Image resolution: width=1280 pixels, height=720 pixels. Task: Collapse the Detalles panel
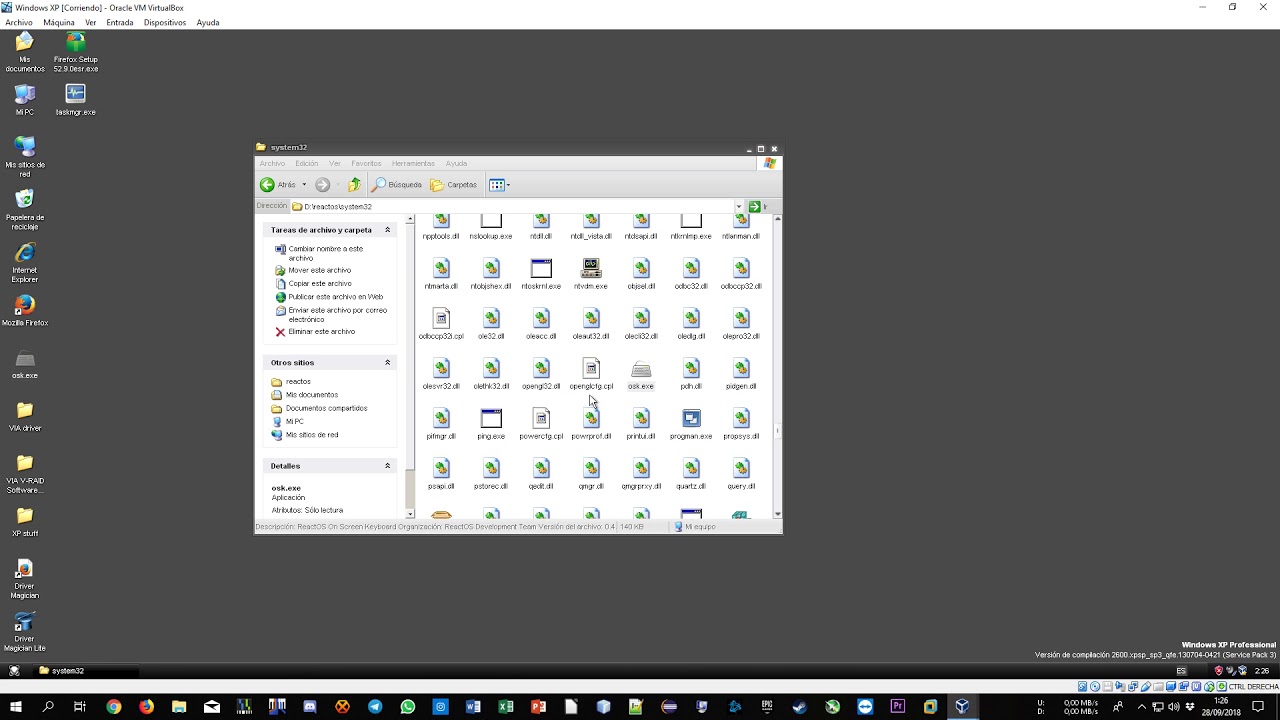click(388, 466)
